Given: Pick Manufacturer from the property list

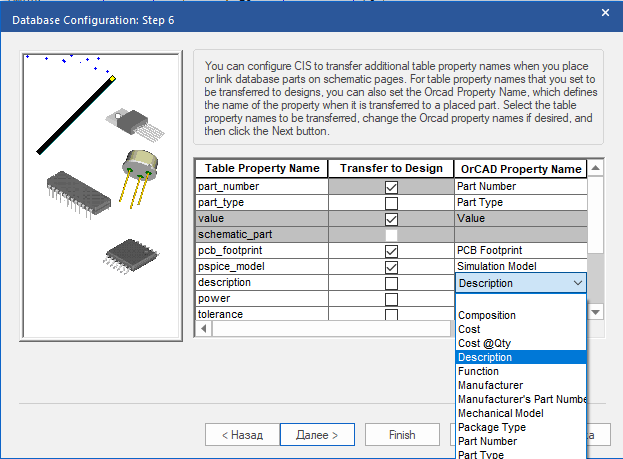Looking at the screenshot, I should click(490, 385).
